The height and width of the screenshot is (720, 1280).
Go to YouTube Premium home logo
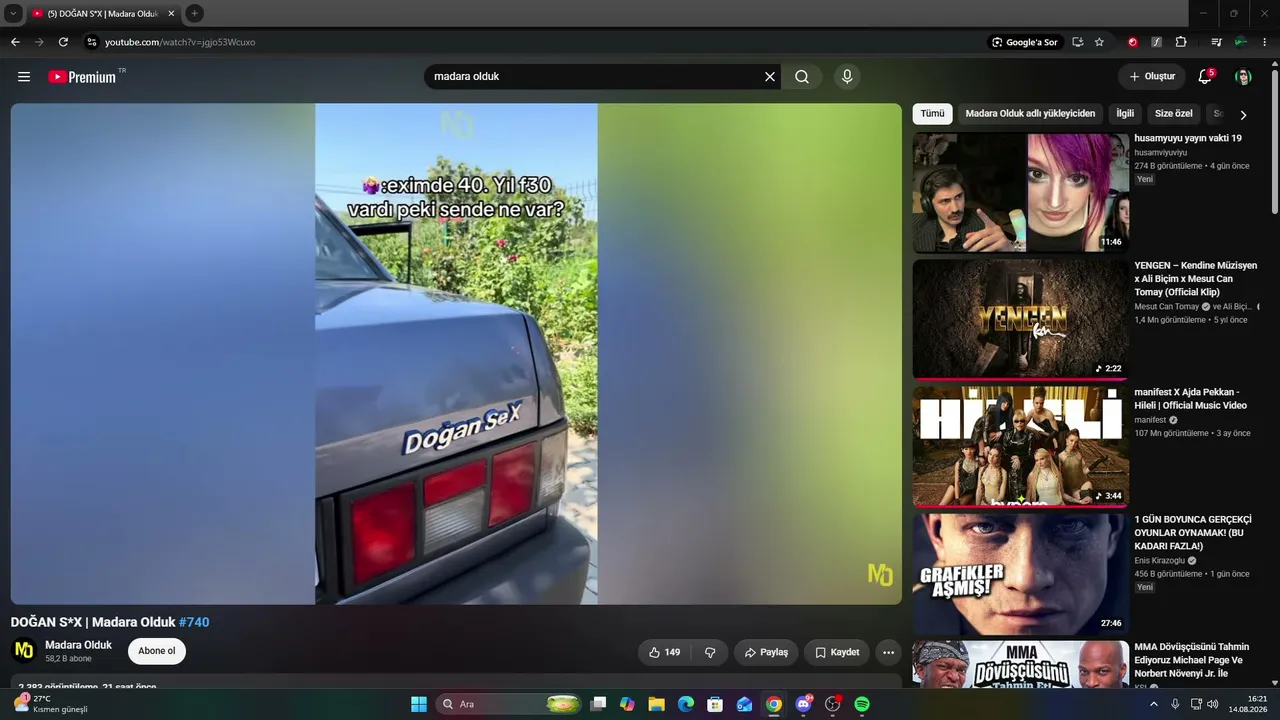tap(82, 77)
